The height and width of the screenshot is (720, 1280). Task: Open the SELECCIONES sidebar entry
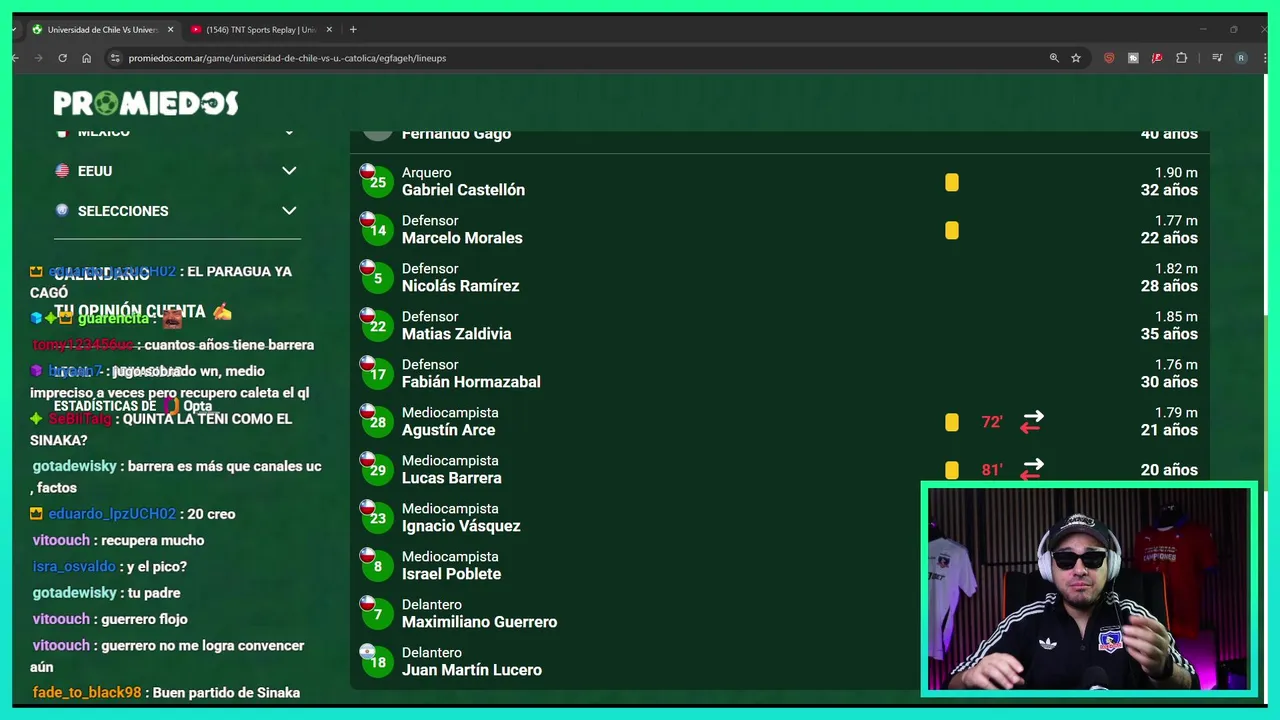[x=123, y=211]
